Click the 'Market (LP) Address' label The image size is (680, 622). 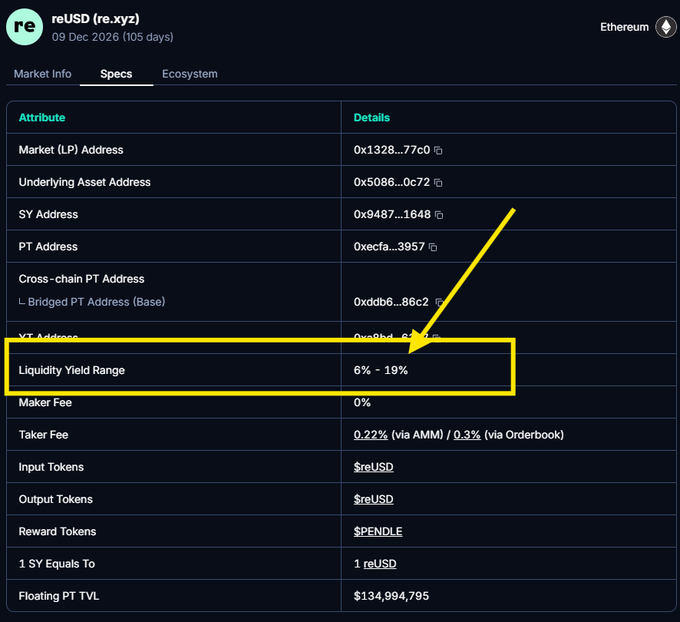point(71,150)
